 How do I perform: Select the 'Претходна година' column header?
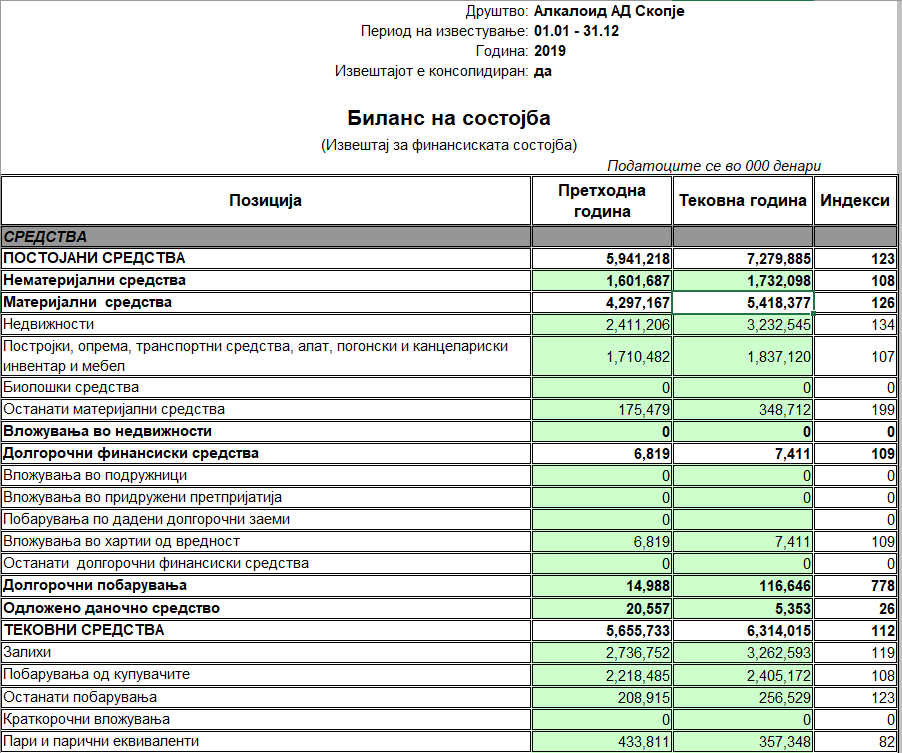[x=601, y=201]
